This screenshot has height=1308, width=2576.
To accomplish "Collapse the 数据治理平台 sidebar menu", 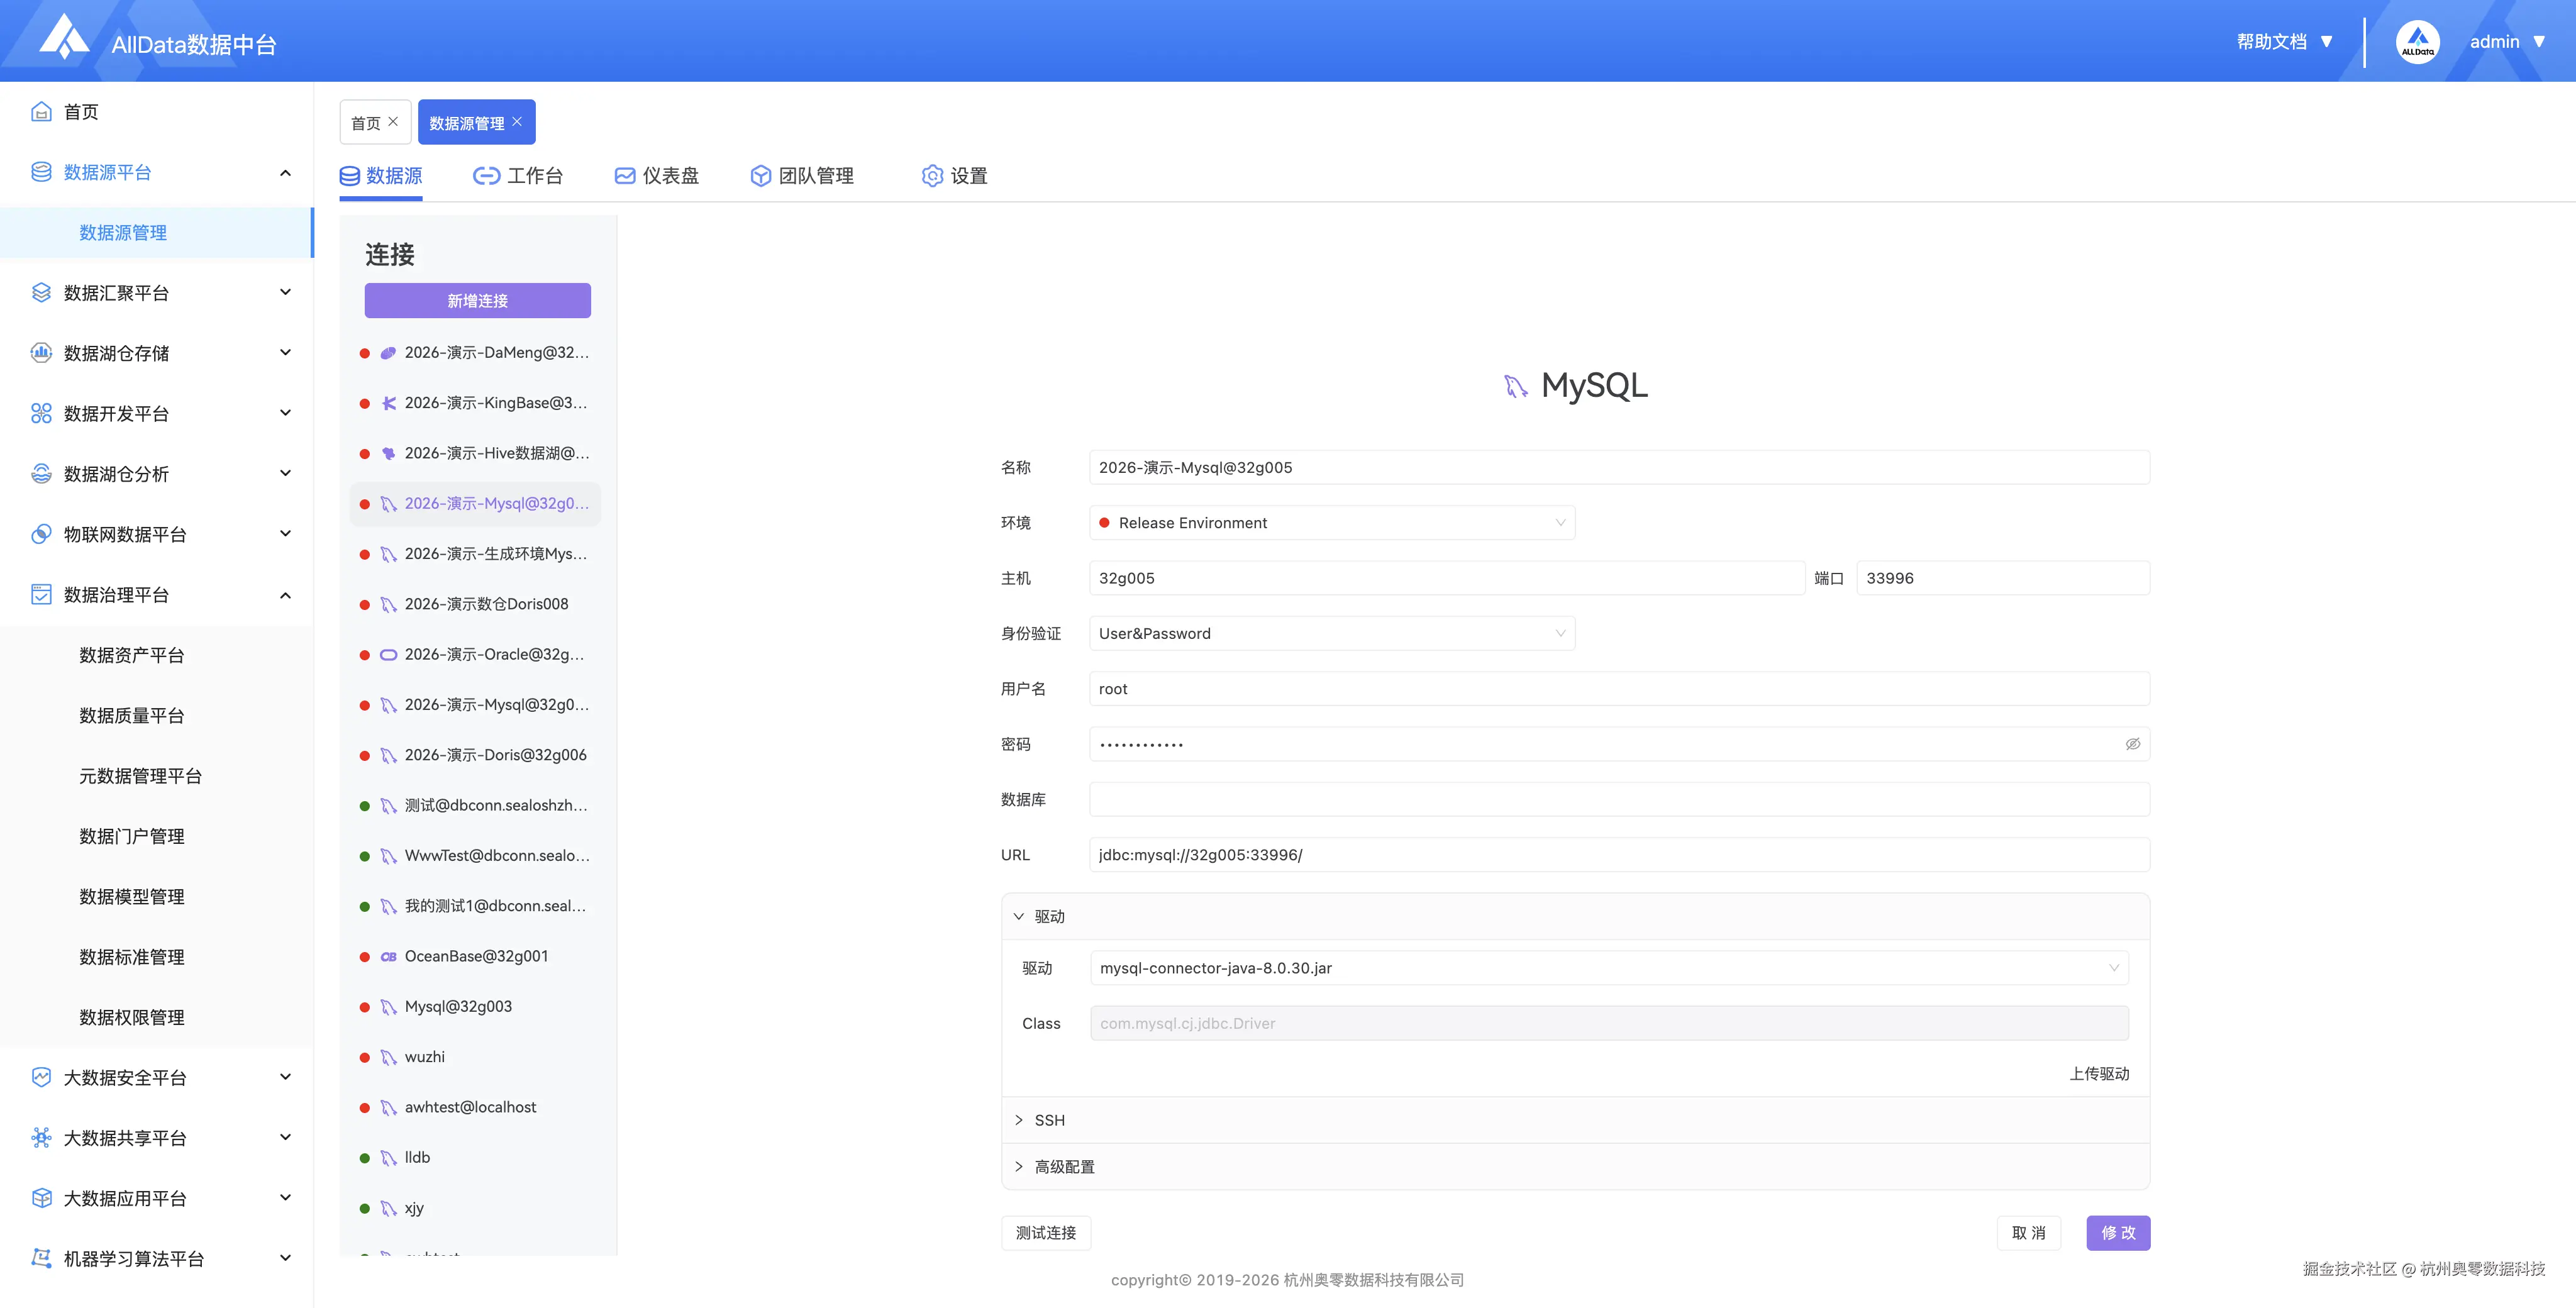I will click(285, 595).
